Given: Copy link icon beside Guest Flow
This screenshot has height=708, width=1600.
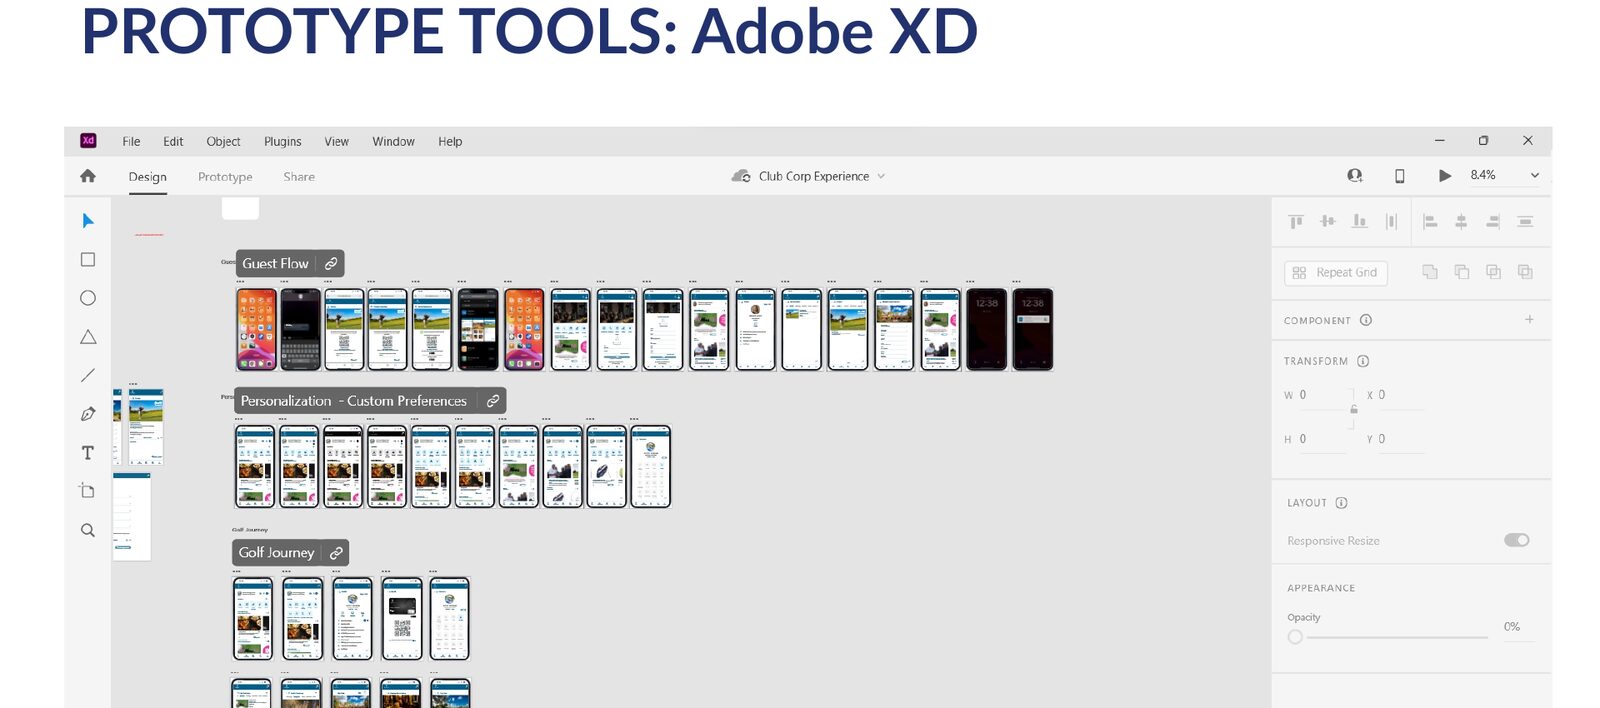Looking at the screenshot, I should [x=331, y=264].
